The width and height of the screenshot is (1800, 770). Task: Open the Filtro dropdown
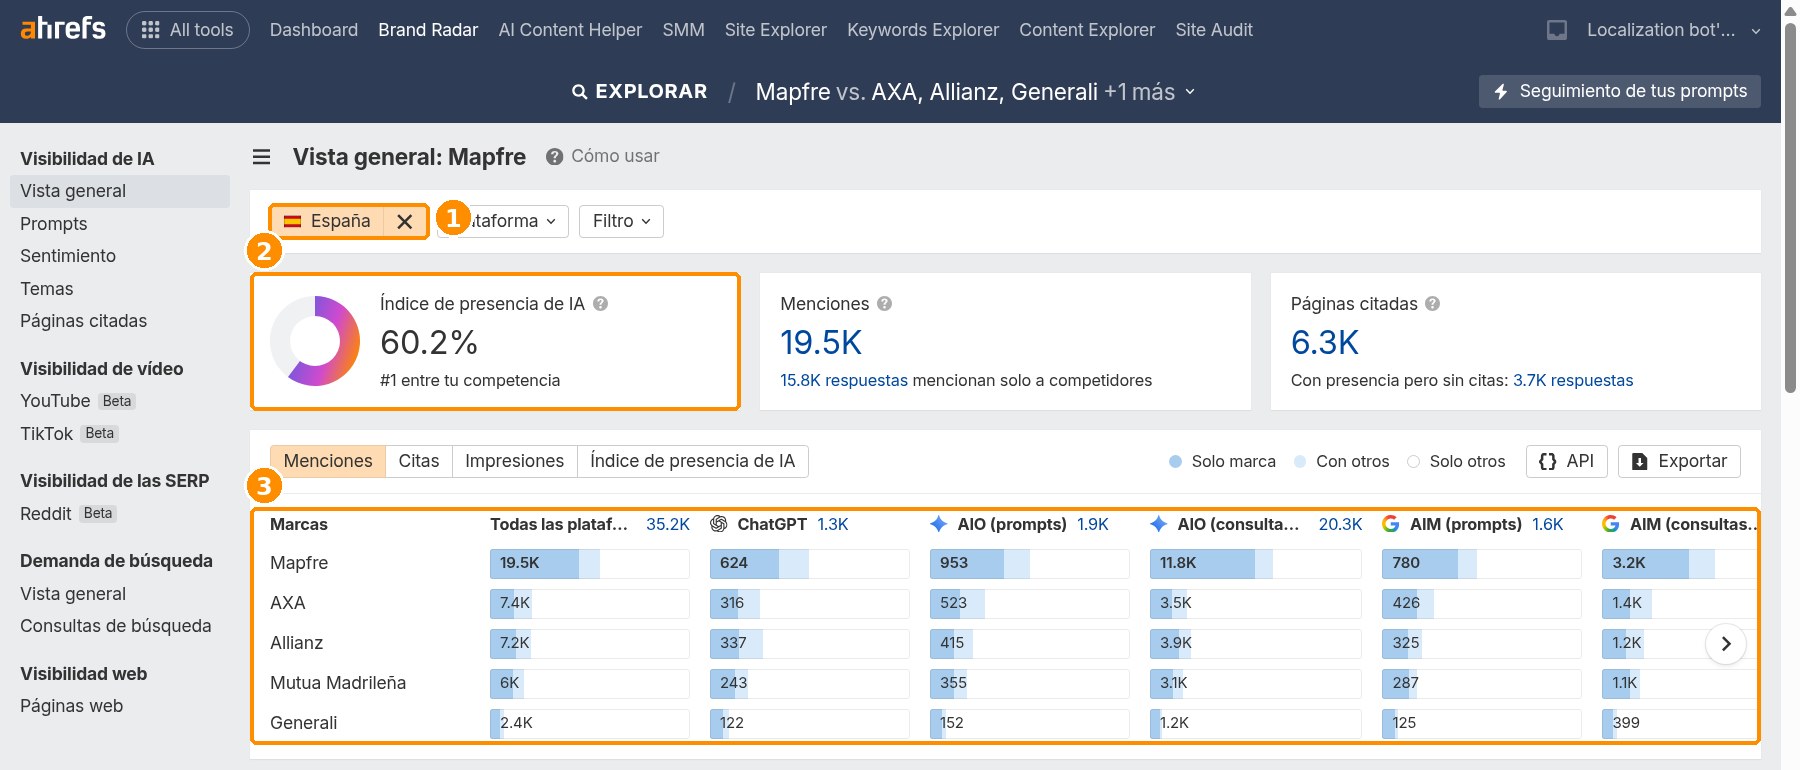tap(621, 221)
